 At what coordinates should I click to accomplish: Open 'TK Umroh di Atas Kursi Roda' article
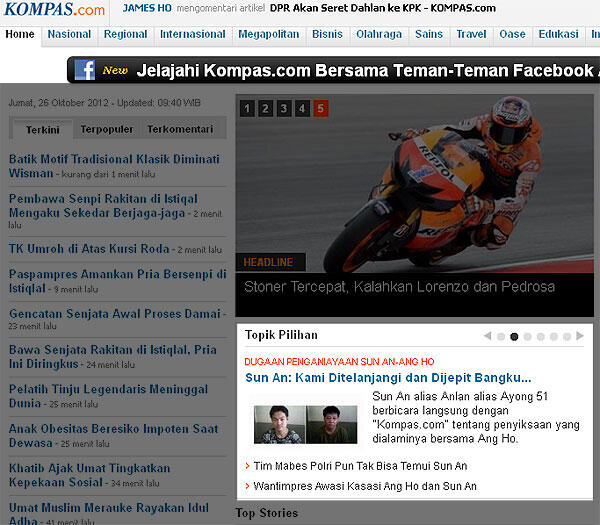click(89, 249)
